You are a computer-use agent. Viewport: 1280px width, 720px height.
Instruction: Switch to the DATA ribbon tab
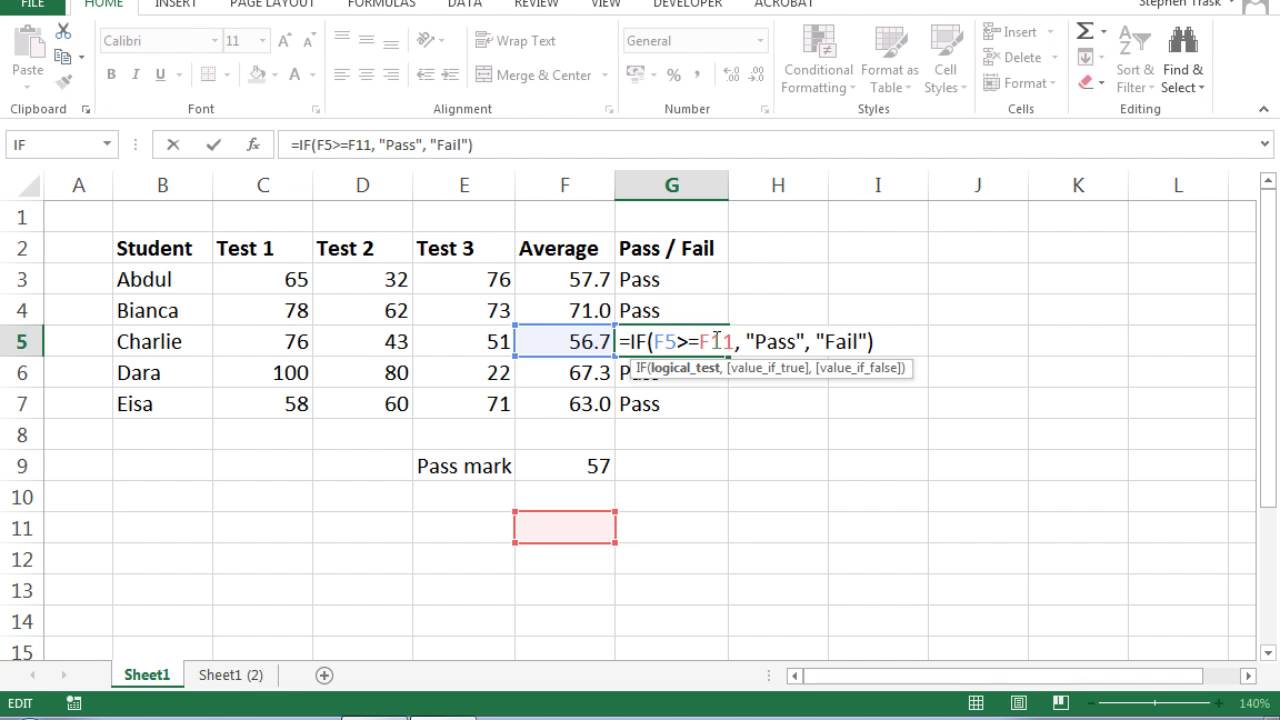click(x=464, y=4)
